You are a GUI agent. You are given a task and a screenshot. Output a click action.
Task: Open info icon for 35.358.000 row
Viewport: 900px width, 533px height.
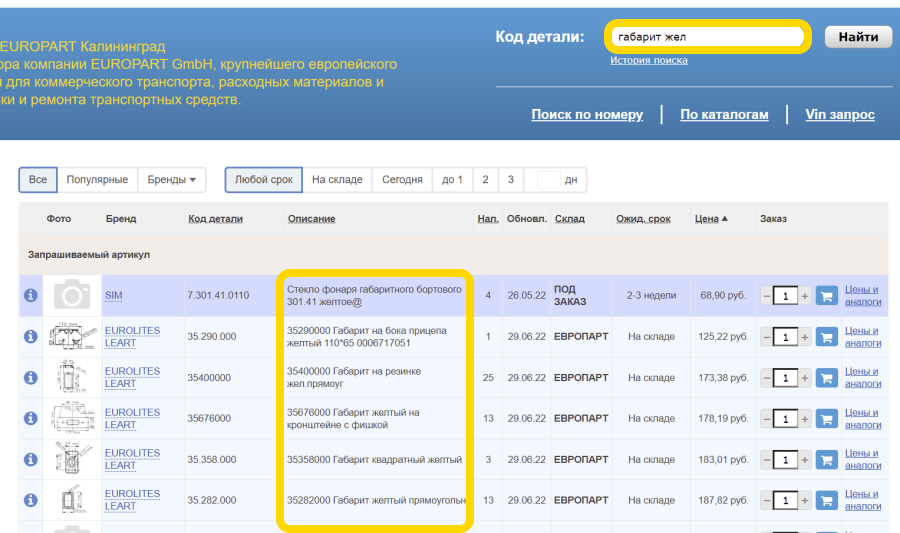(x=31, y=460)
